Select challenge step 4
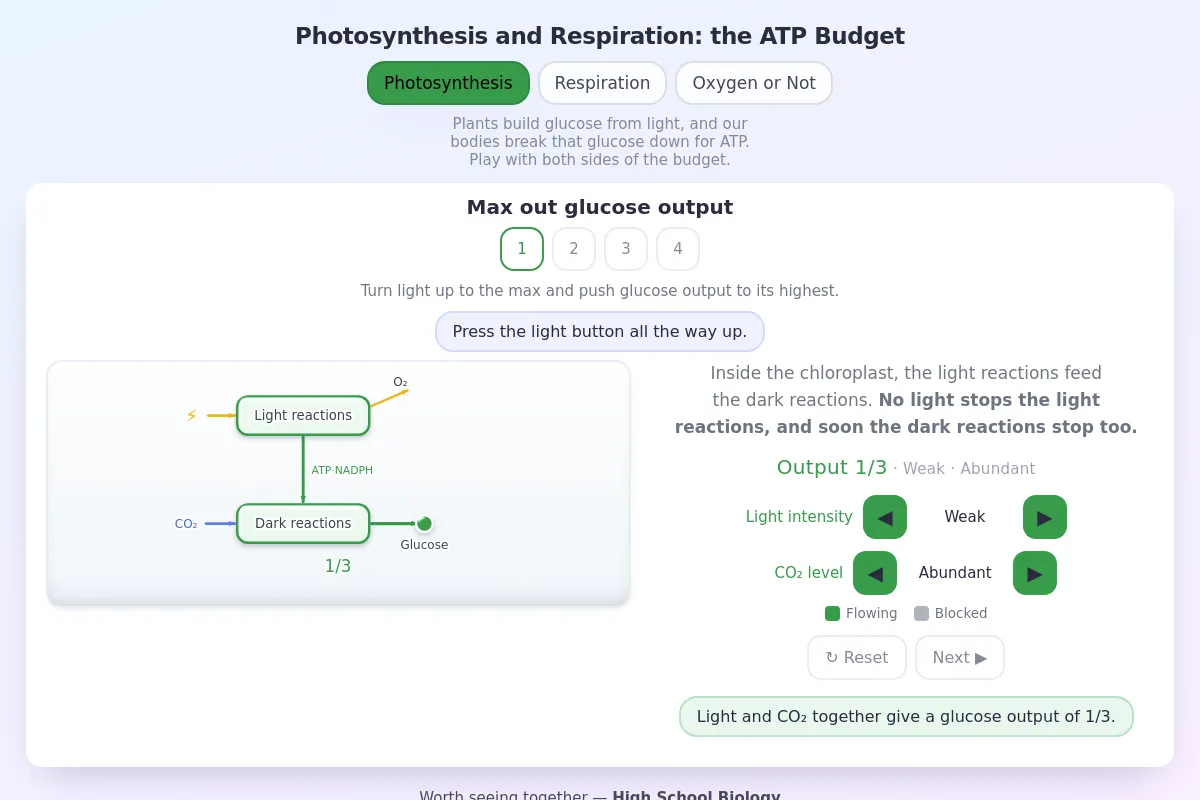 678,249
